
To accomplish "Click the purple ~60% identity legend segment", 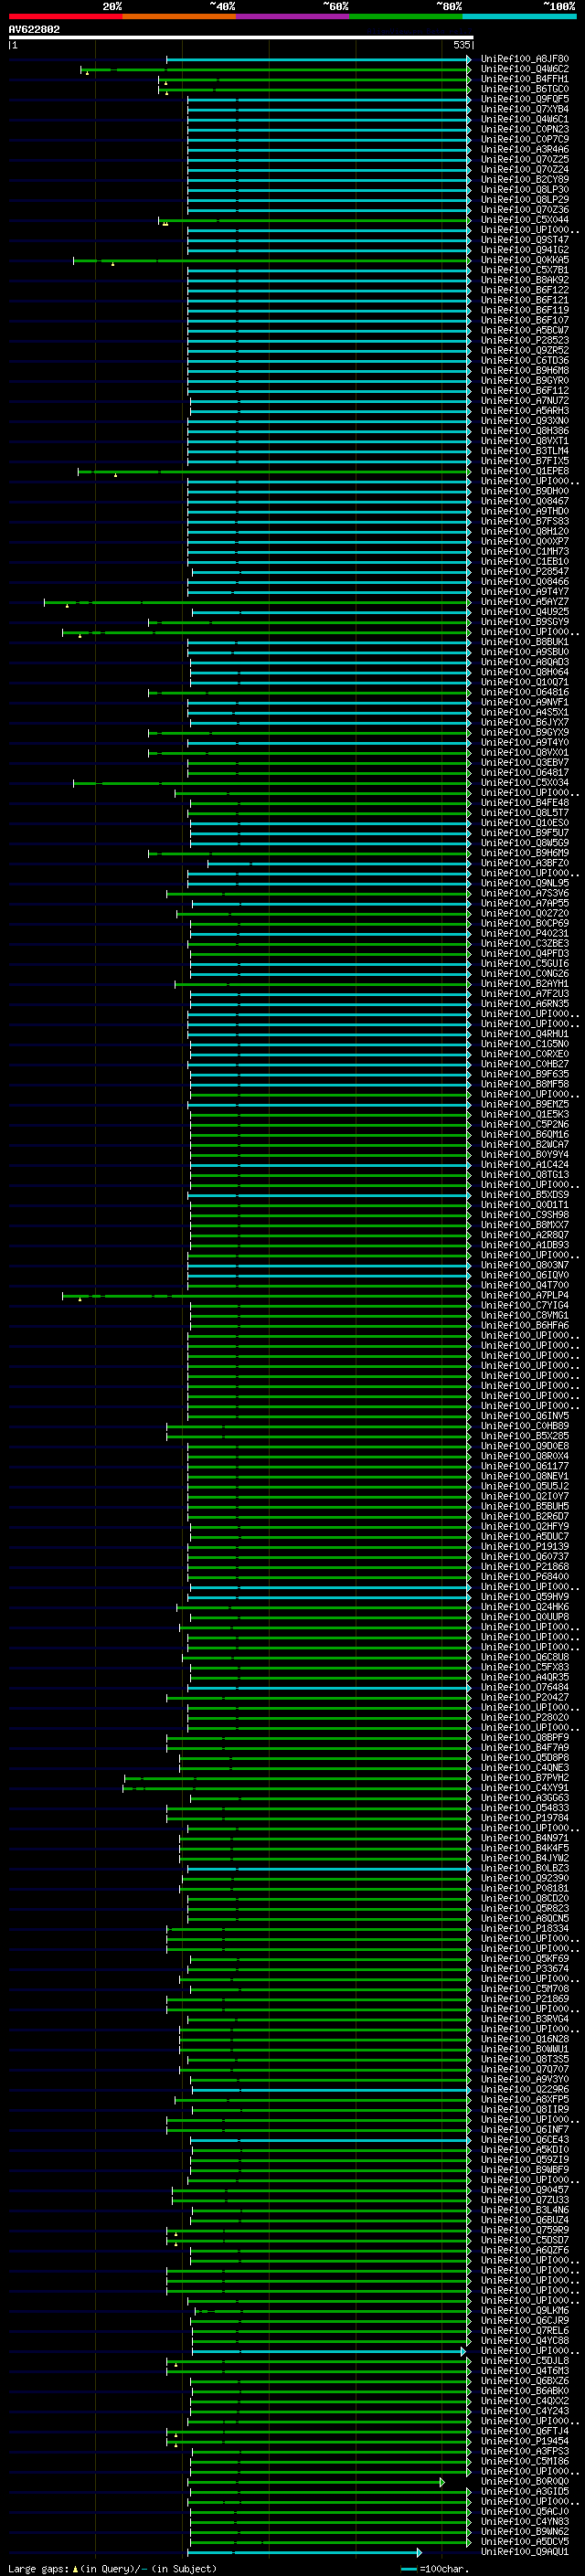I will coord(293,16).
